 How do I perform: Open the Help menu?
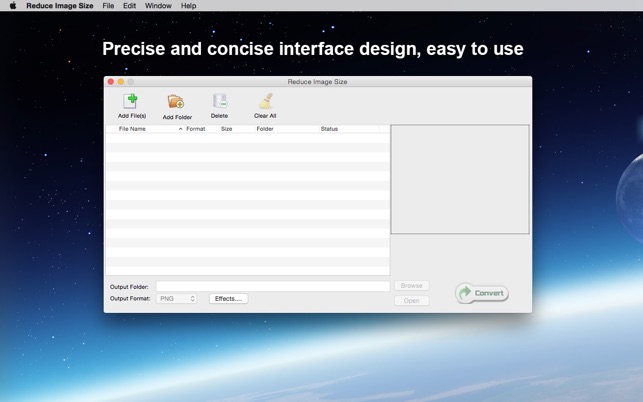[x=189, y=6]
